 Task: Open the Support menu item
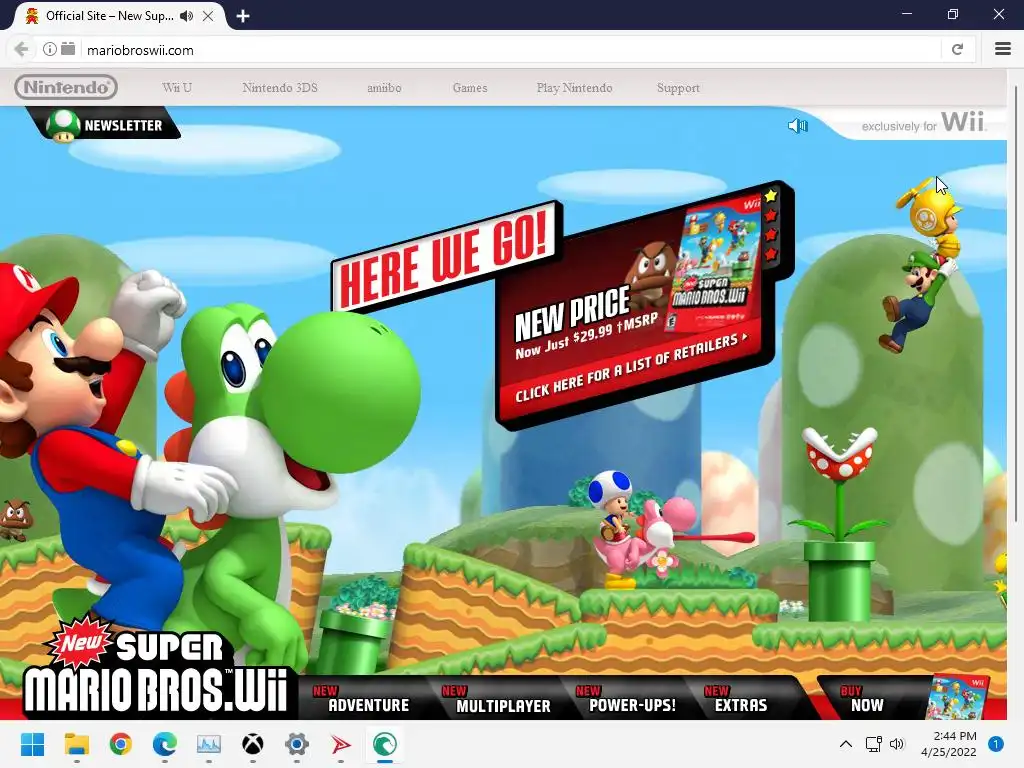pos(678,88)
